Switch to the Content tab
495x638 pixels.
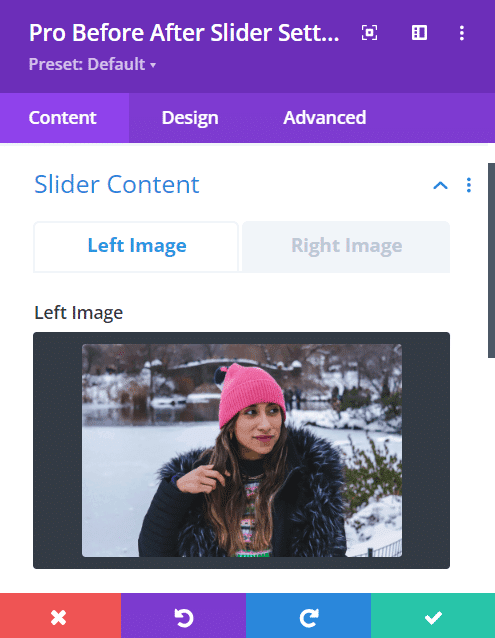coord(64,118)
